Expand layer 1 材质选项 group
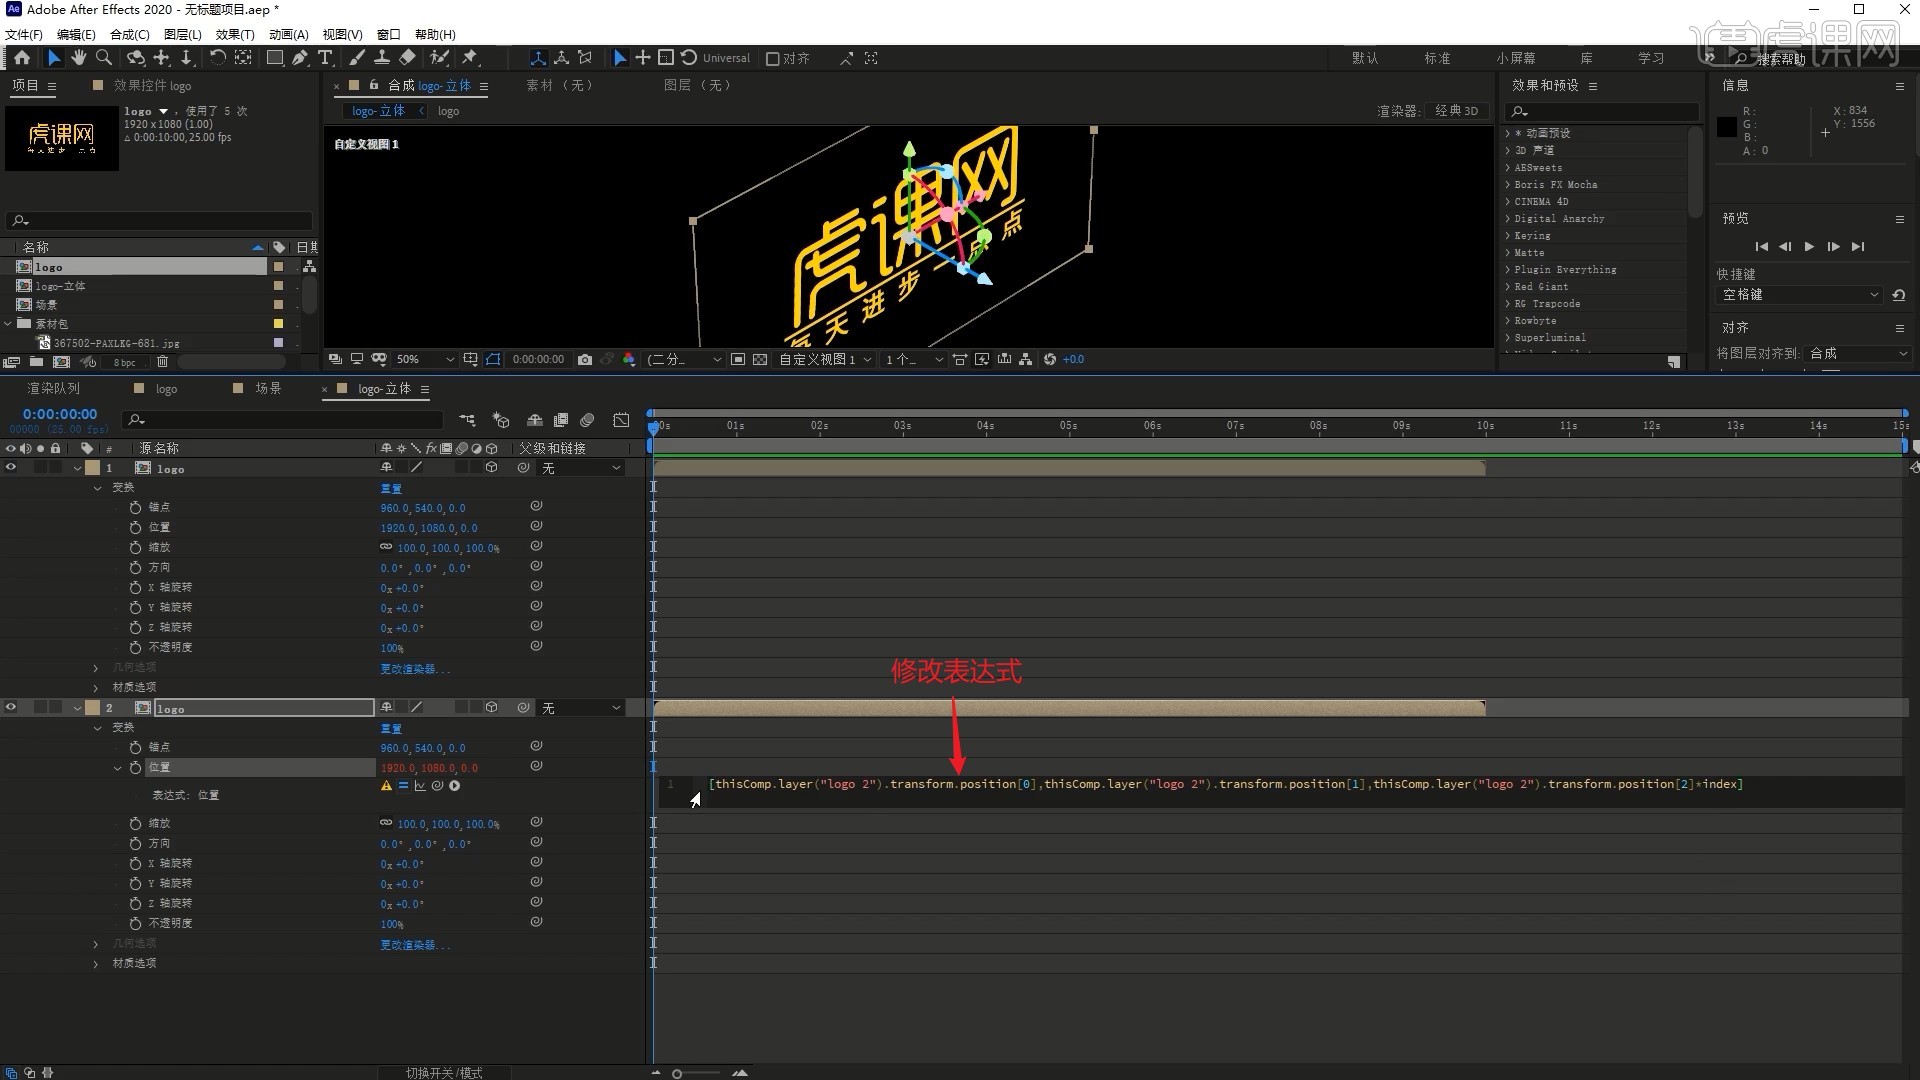1920x1080 pixels. [x=96, y=688]
